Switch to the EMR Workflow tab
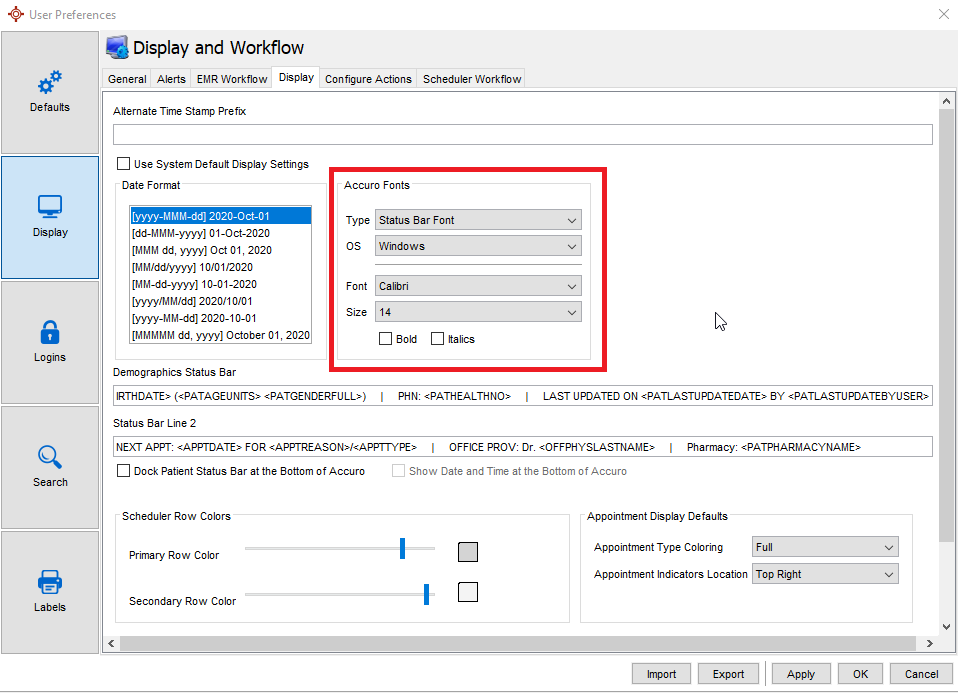The width and height of the screenshot is (958, 693). pyautogui.click(x=232, y=79)
